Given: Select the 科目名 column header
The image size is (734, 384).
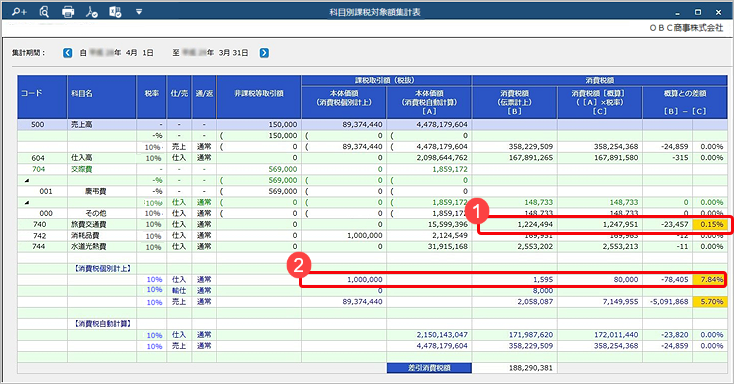Looking at the screenshot, I should click(x=102, y=97).
